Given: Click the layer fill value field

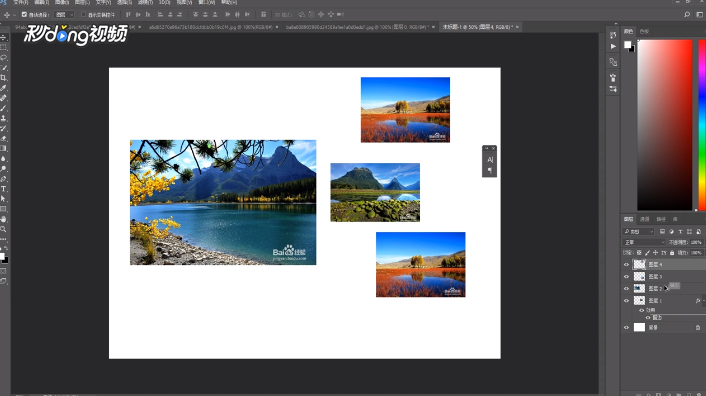Looking at the screenshot, I should [x=696, y=253].
